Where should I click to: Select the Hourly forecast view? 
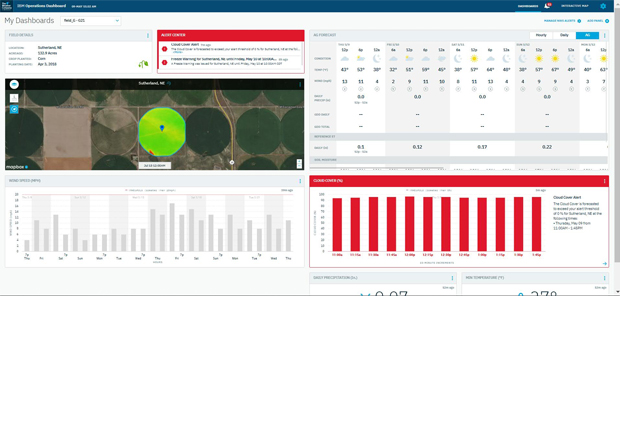pos(541,35)
